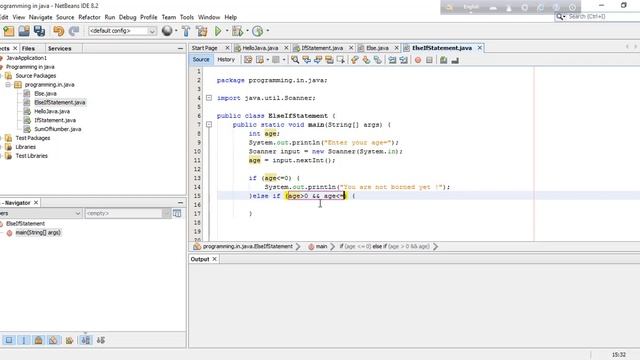This screenshot has height=360, width=640.
Task: Switch to the Start Page editor tab
Action: 204,48
